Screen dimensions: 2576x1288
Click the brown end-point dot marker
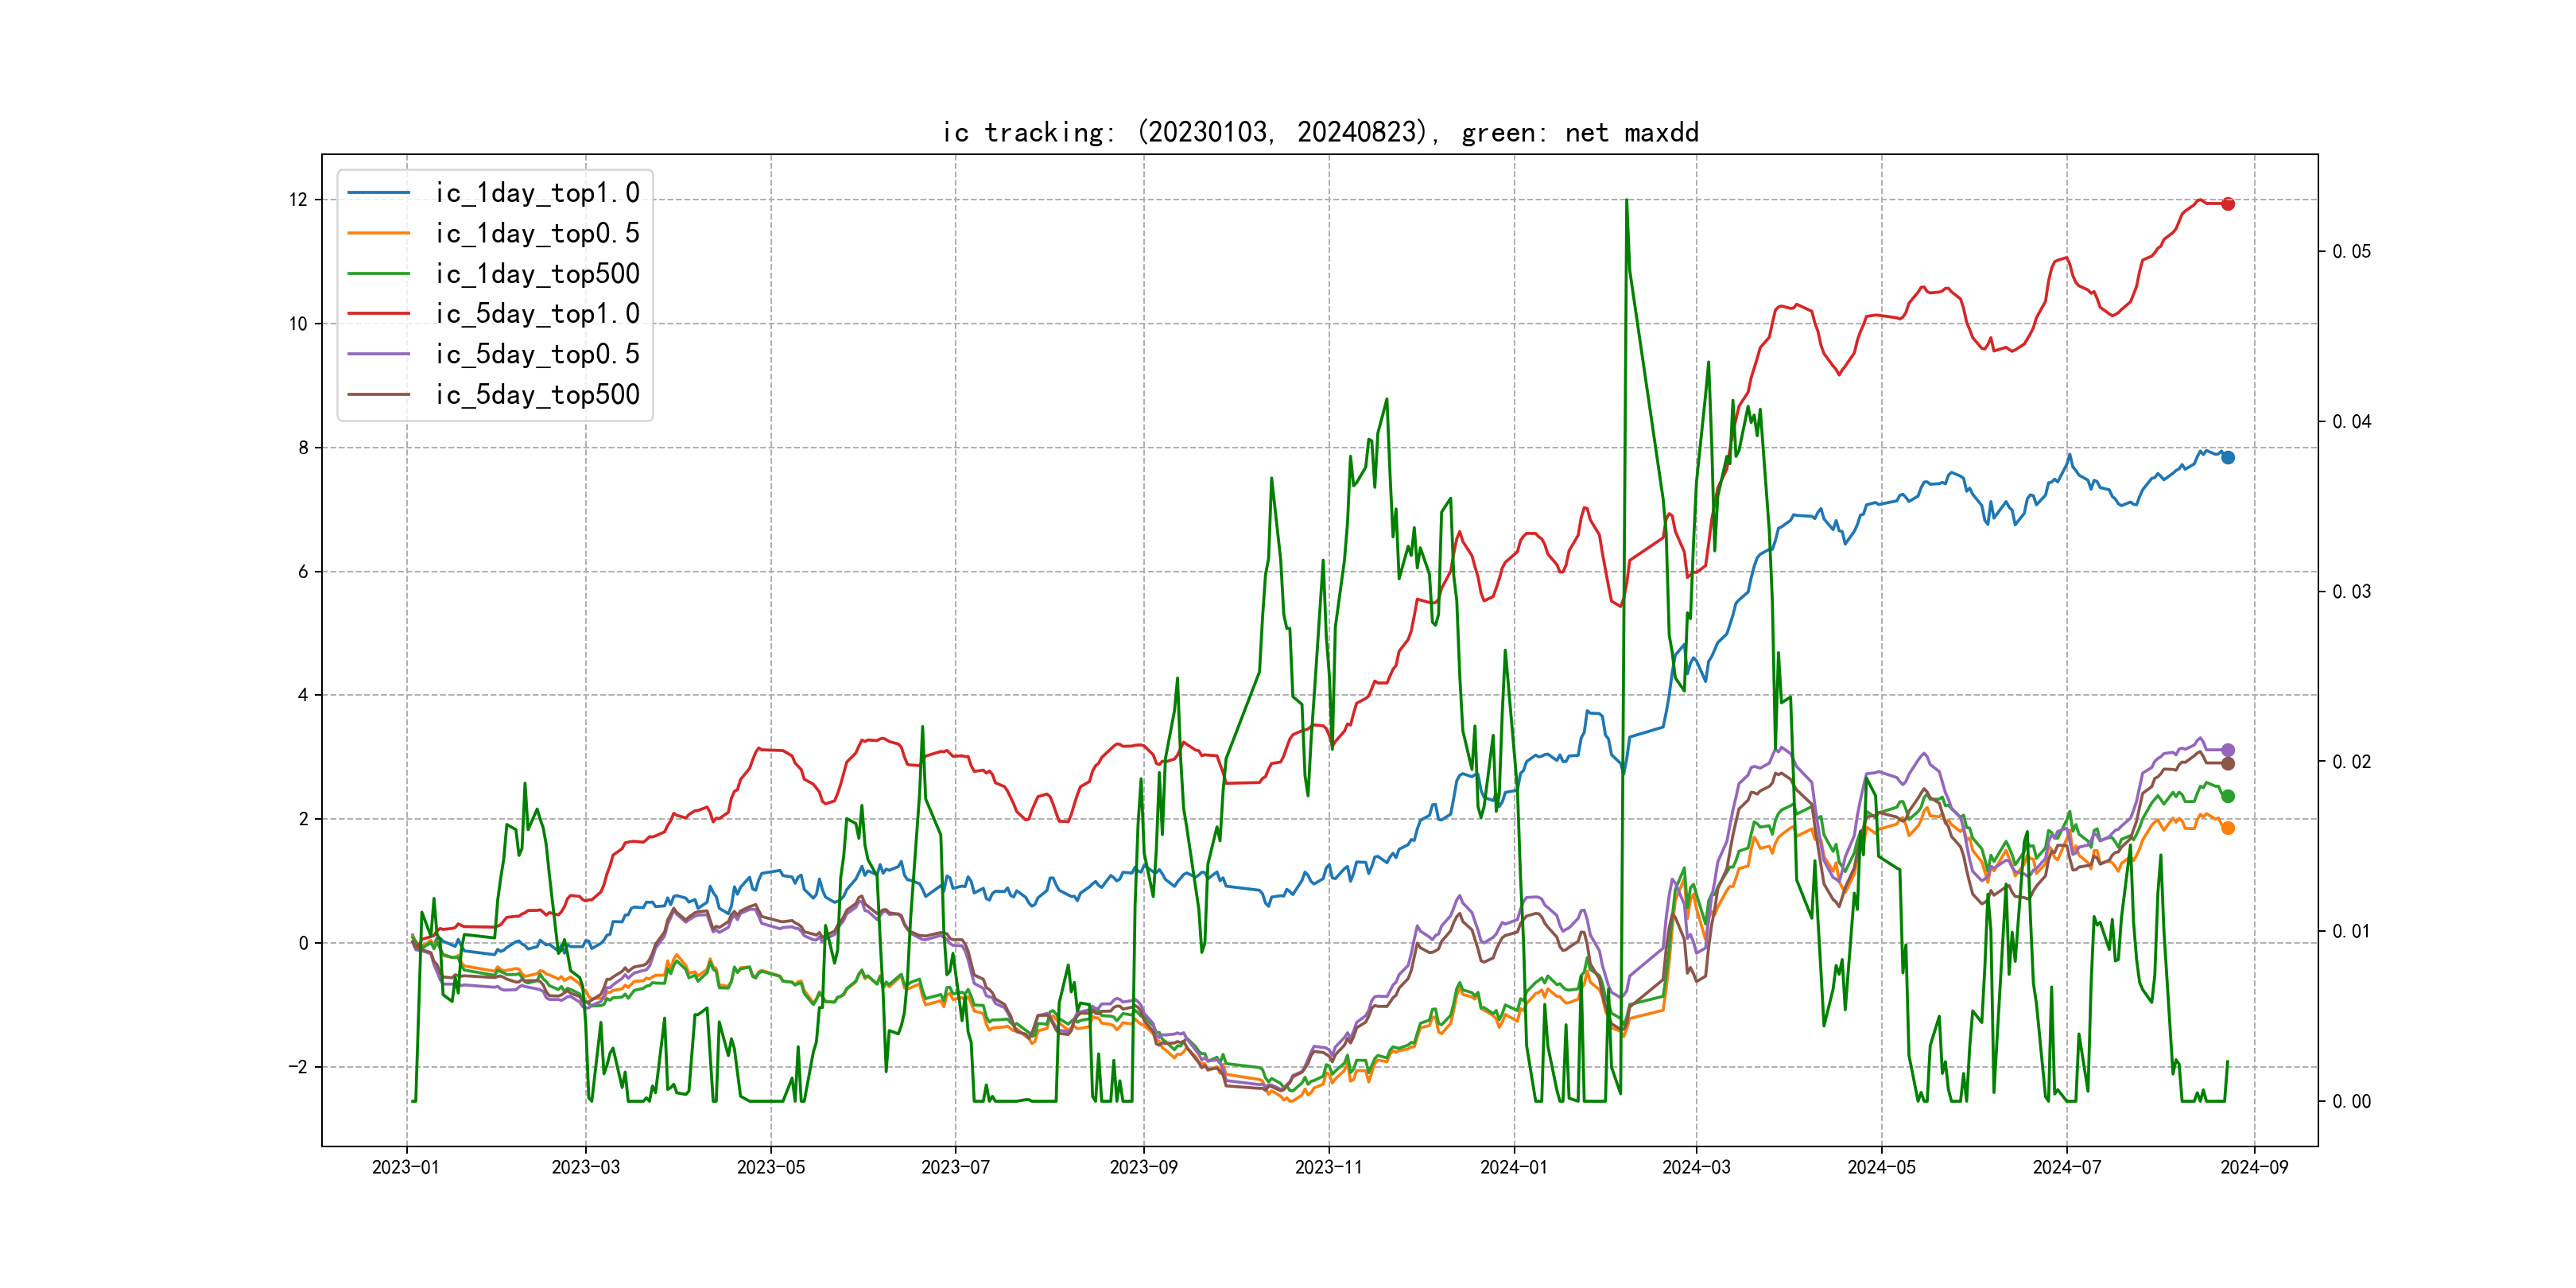click(x=2228, y=764)
